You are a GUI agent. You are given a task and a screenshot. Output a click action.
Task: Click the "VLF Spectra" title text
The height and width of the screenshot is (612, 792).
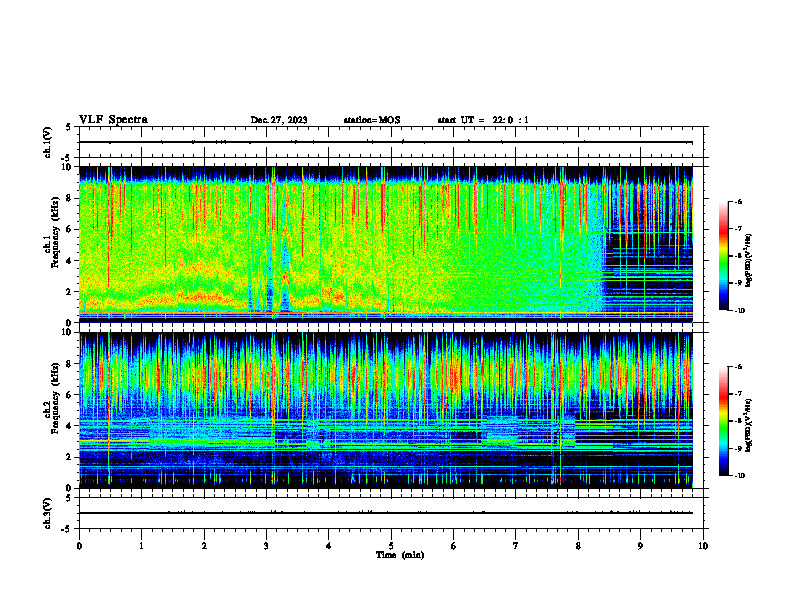(x=113, y=120)
